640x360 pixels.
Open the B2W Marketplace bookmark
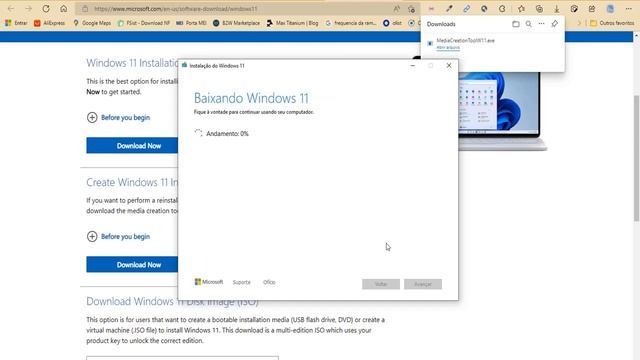(236, 23)
